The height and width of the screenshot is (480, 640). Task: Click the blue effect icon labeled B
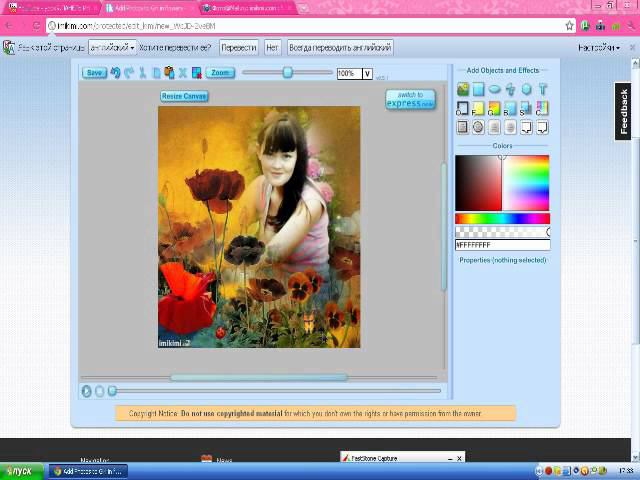[510, 108]
